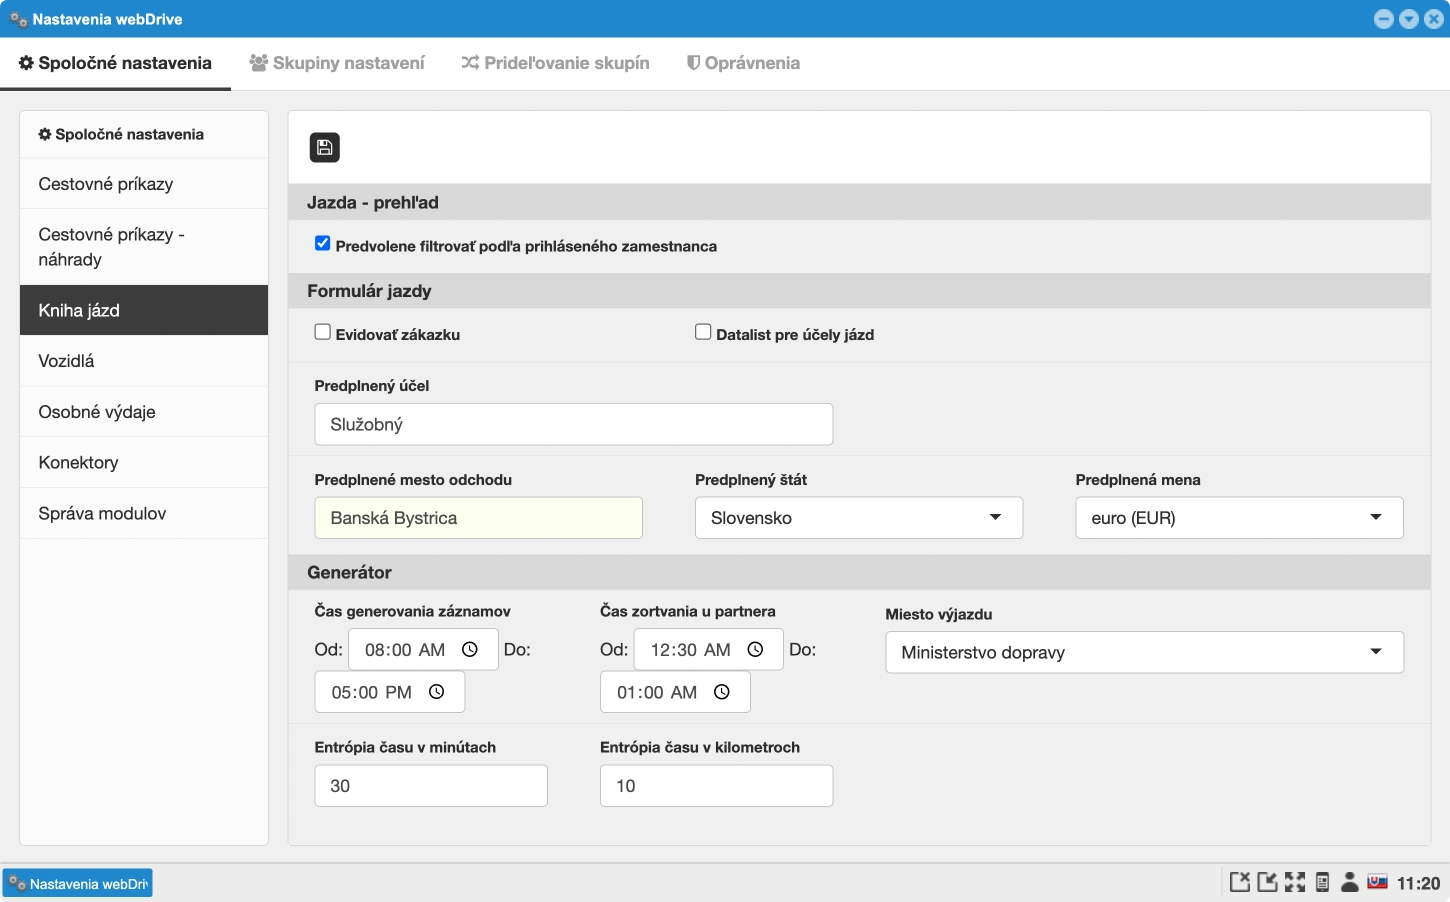The width and height of the screenshot is (1450, 902).
Task: Click the save (floppy disk) icon
Action: pos(325,148)
